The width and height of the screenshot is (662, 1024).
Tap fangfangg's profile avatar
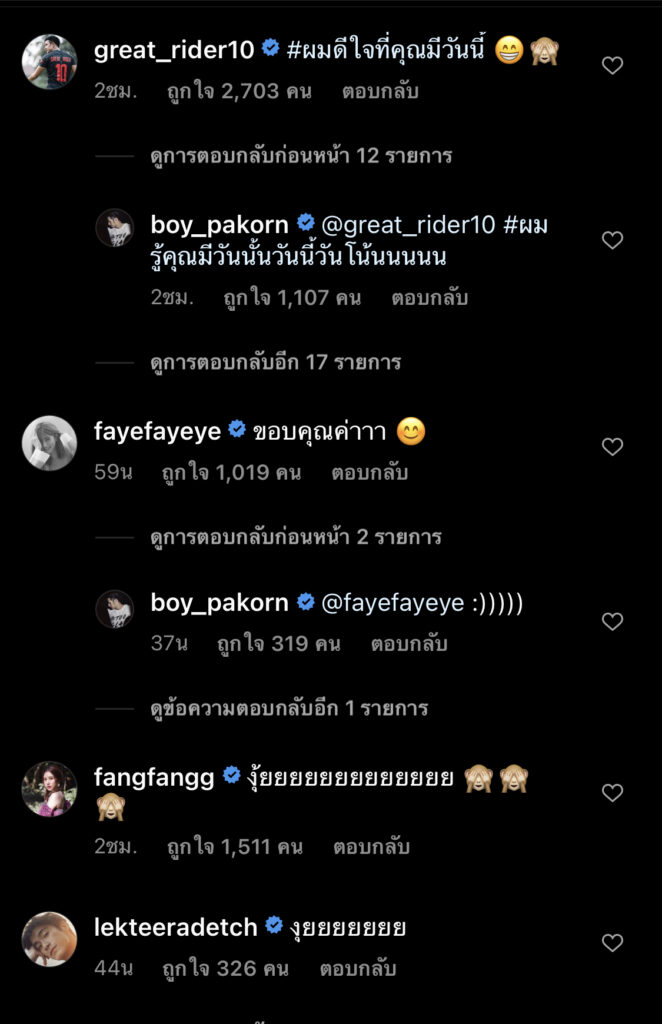49,789
